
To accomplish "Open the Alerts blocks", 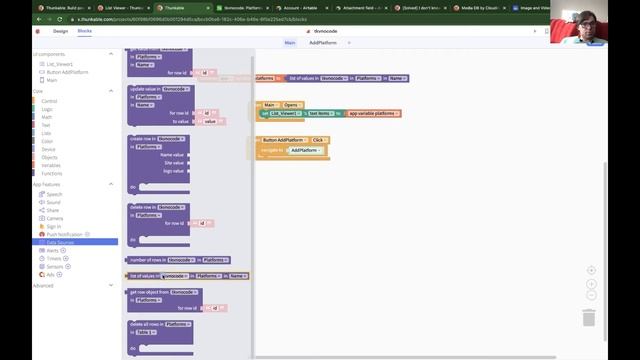I will pyautogui.click(x=52, y=251).
